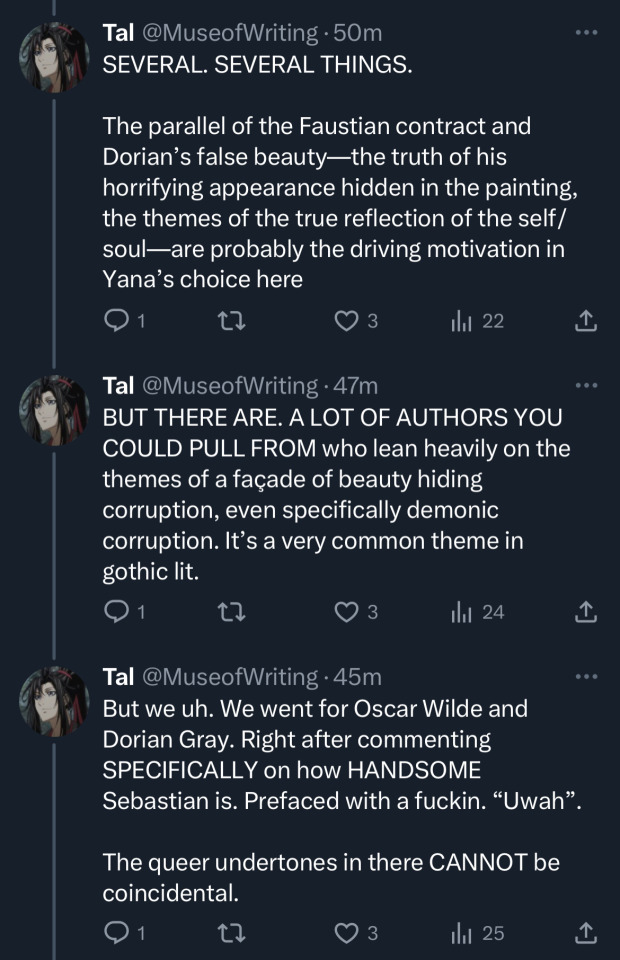The image size is (620, 960).
Task: Open more options on the 47m tweet
Action: click(586, 385)
